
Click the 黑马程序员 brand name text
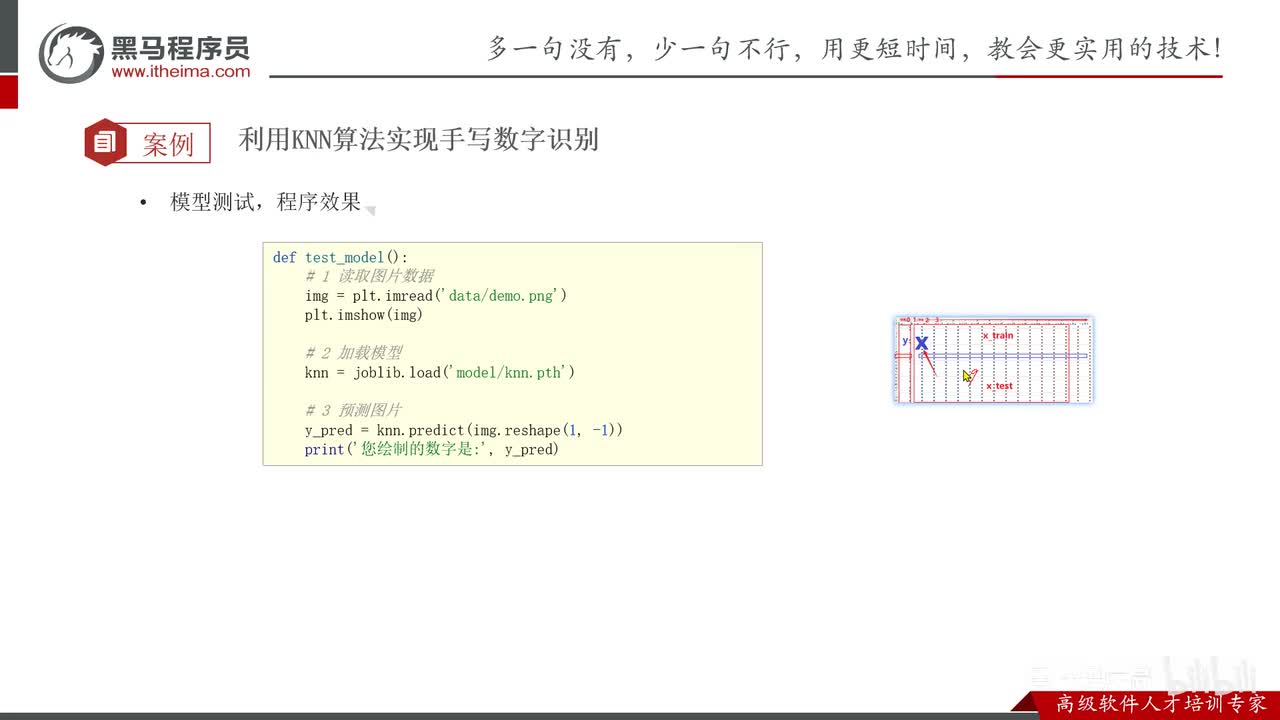click(x=180, y=48)
